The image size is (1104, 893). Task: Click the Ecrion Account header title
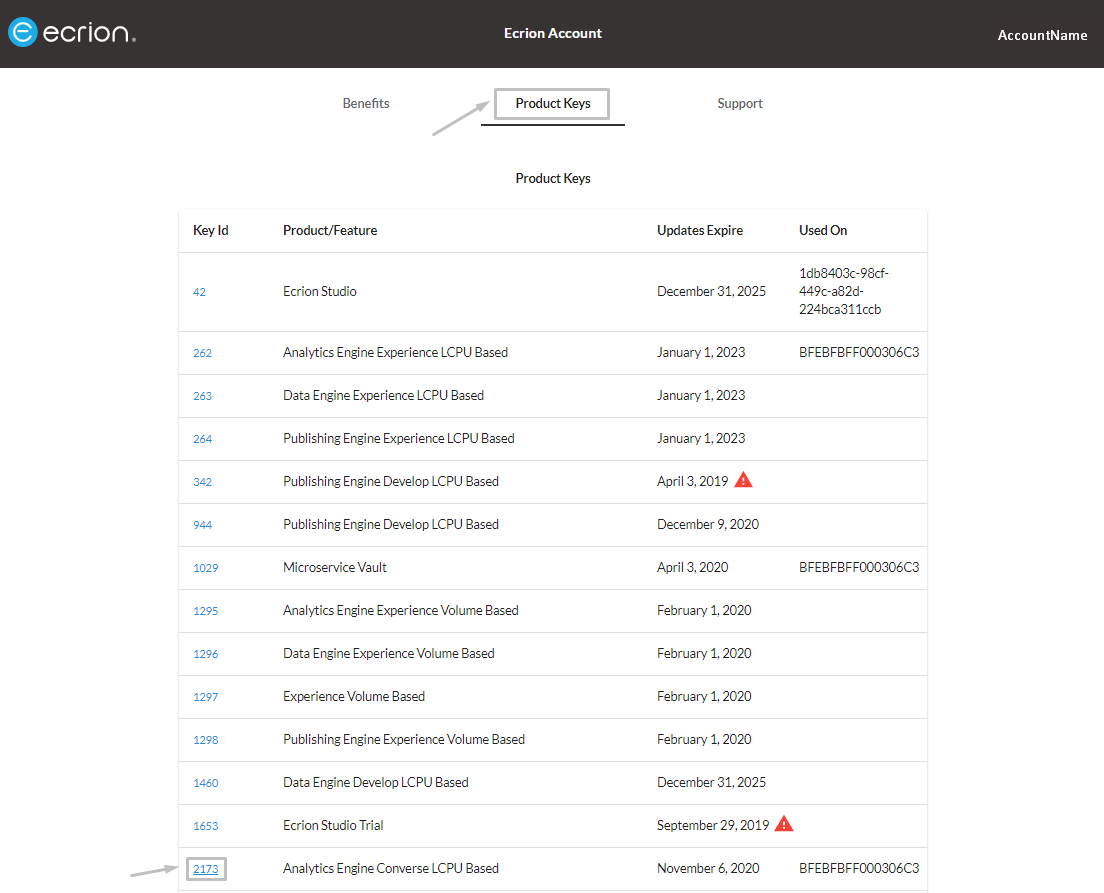coord(553,33)
